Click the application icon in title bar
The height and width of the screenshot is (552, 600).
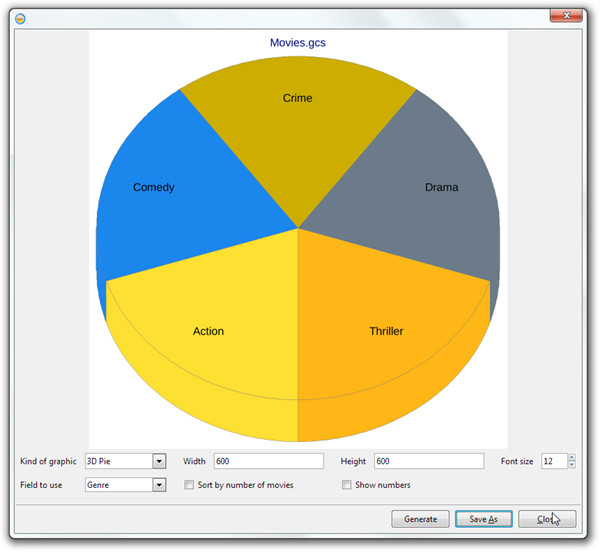click(x=20, y=18)
